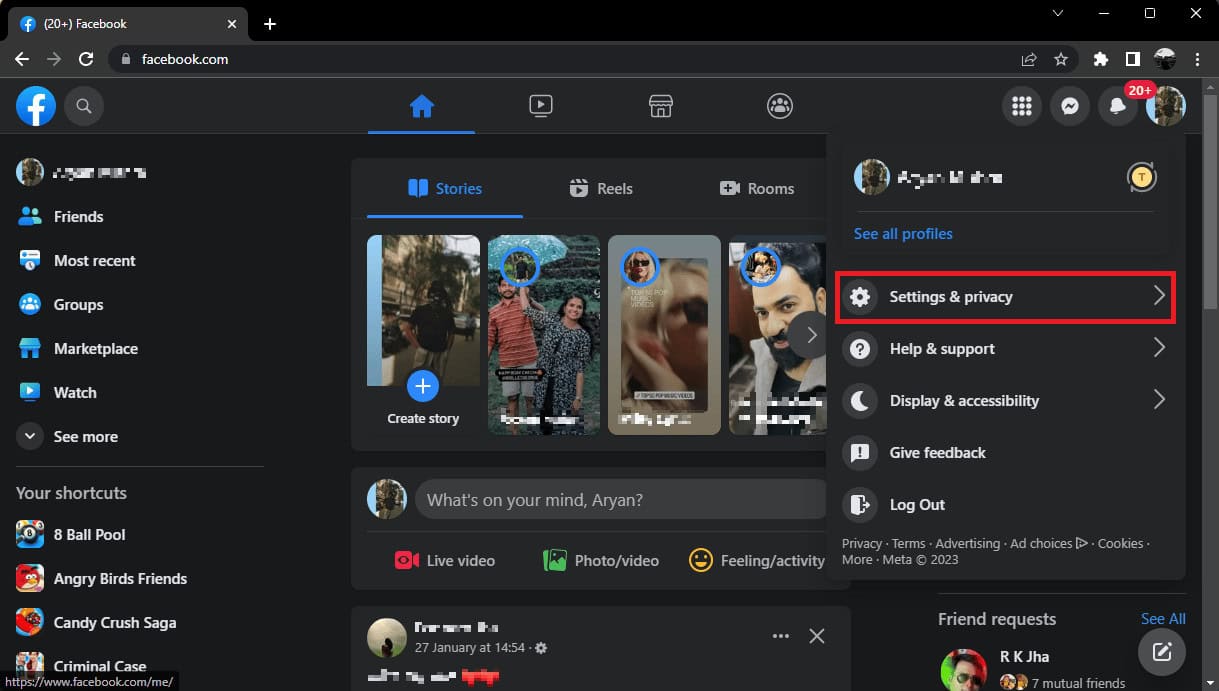Screen dimensions: 1219x691
Task: Open the Chrome tab search dropdown arrow
Action: [x=1058, y=14]
